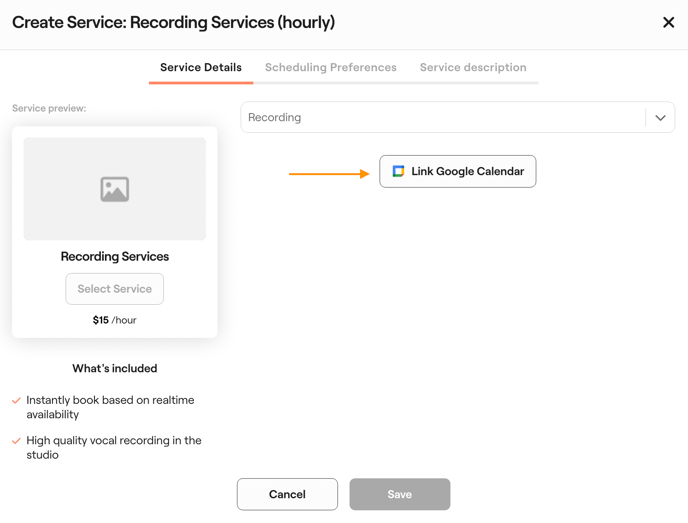This screenshot has width=688, height=523.
Task: Click the Select Service button
Action: coord(115,289)
